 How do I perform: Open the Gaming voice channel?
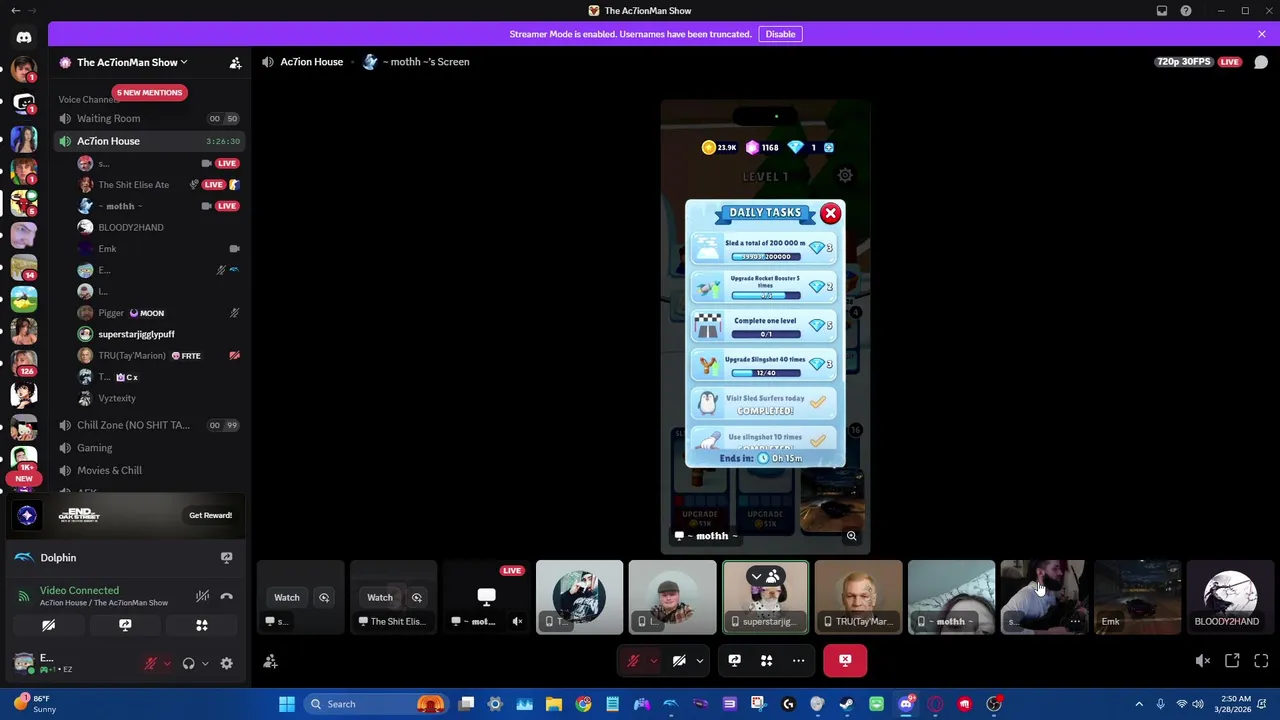point(150,448)
